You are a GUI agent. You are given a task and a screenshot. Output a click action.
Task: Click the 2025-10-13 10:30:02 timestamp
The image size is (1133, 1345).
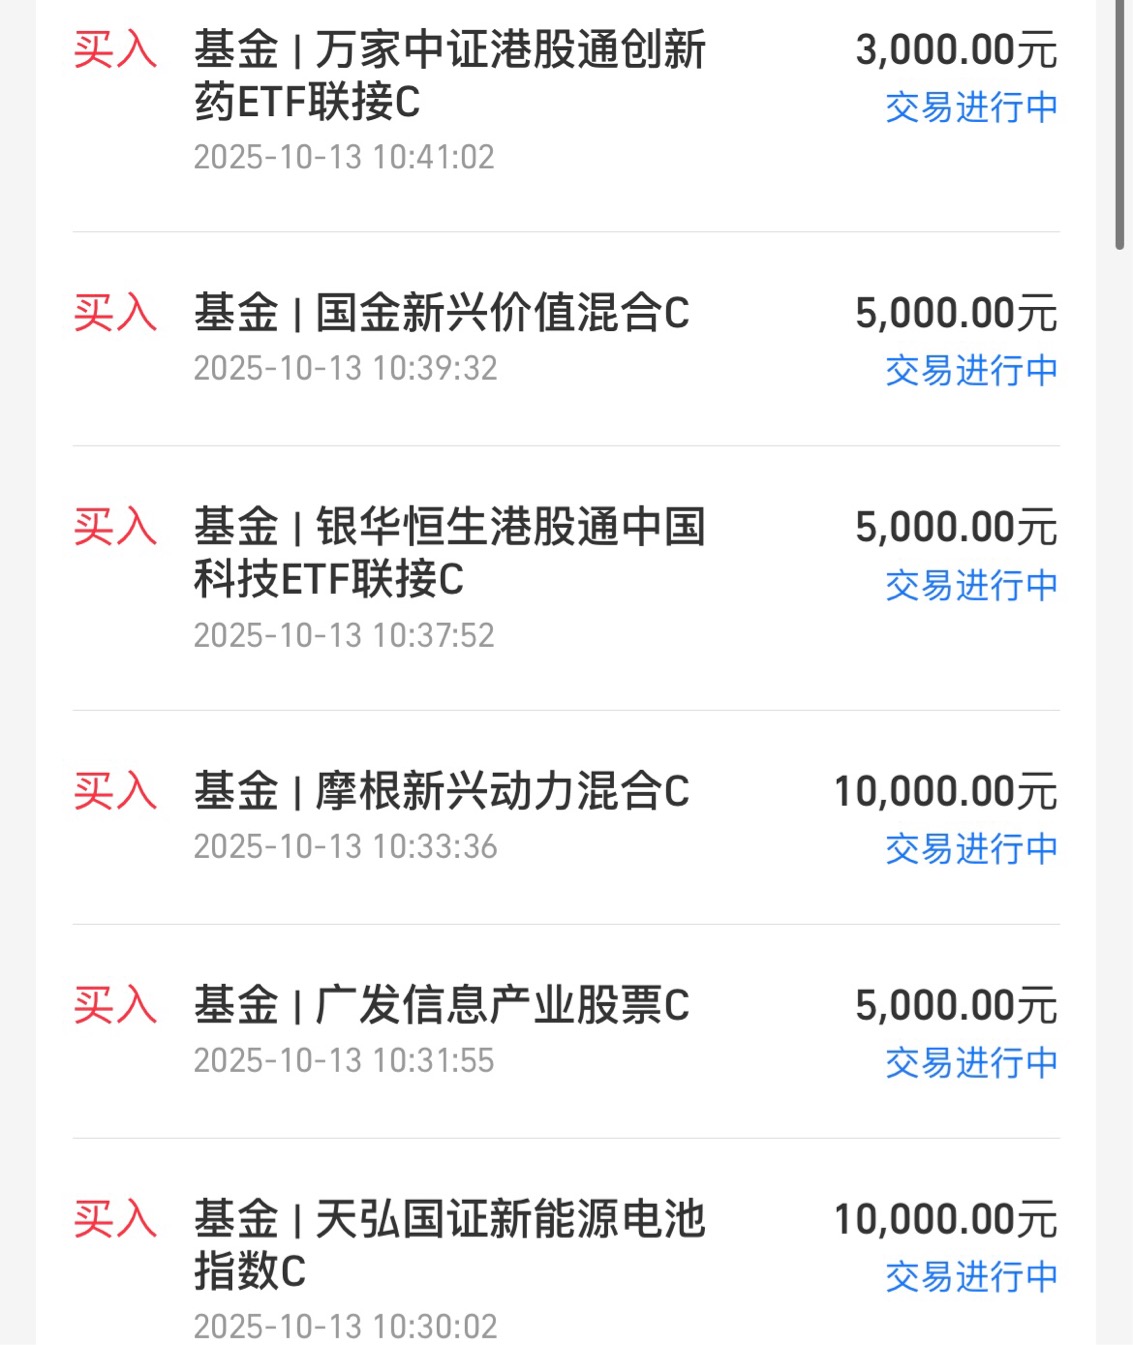coord(345,1326)
